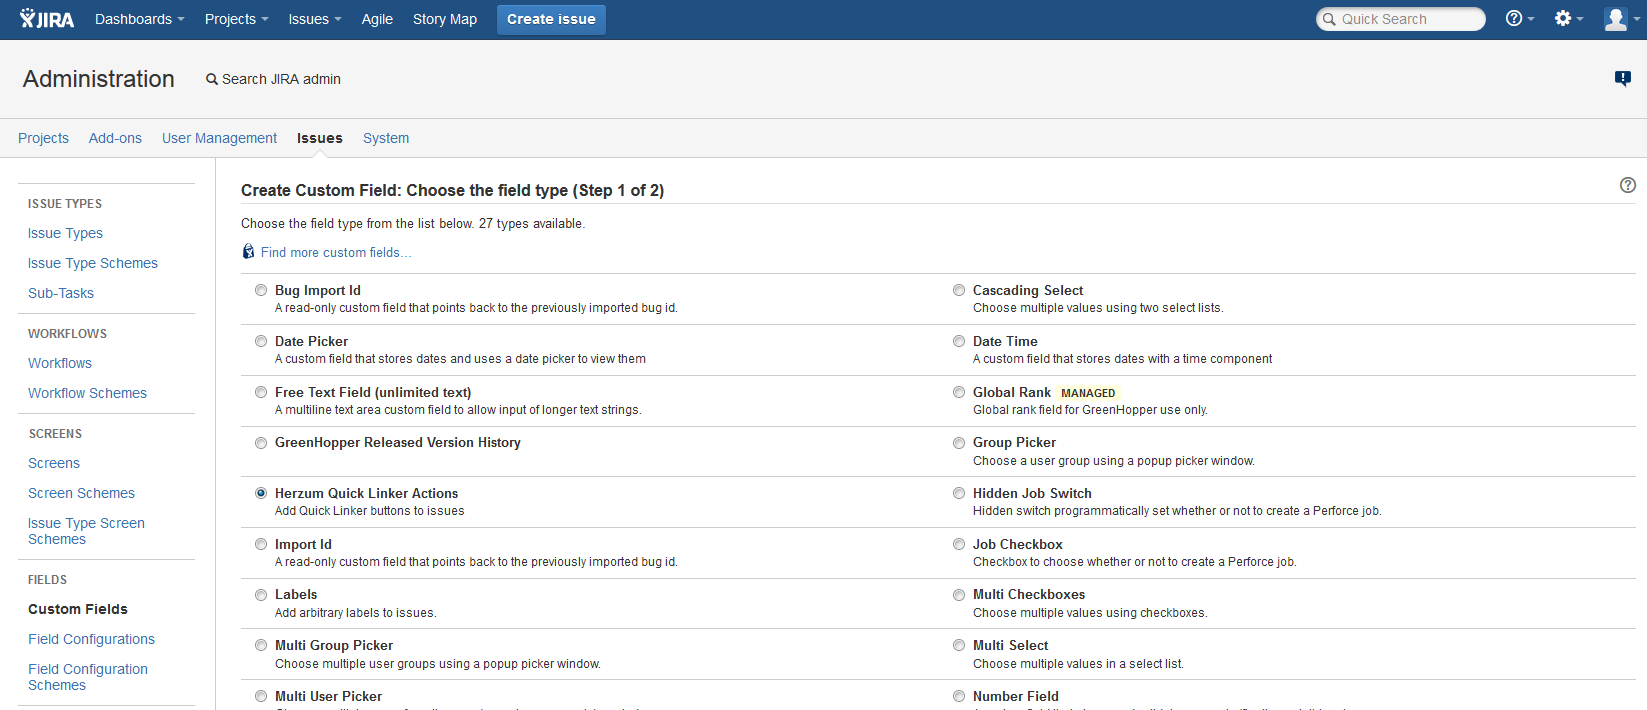Expand the Dashboards dropdown menu
Image resolution: width=1647 pixels, height=710 pixels.
click(139, 19)
